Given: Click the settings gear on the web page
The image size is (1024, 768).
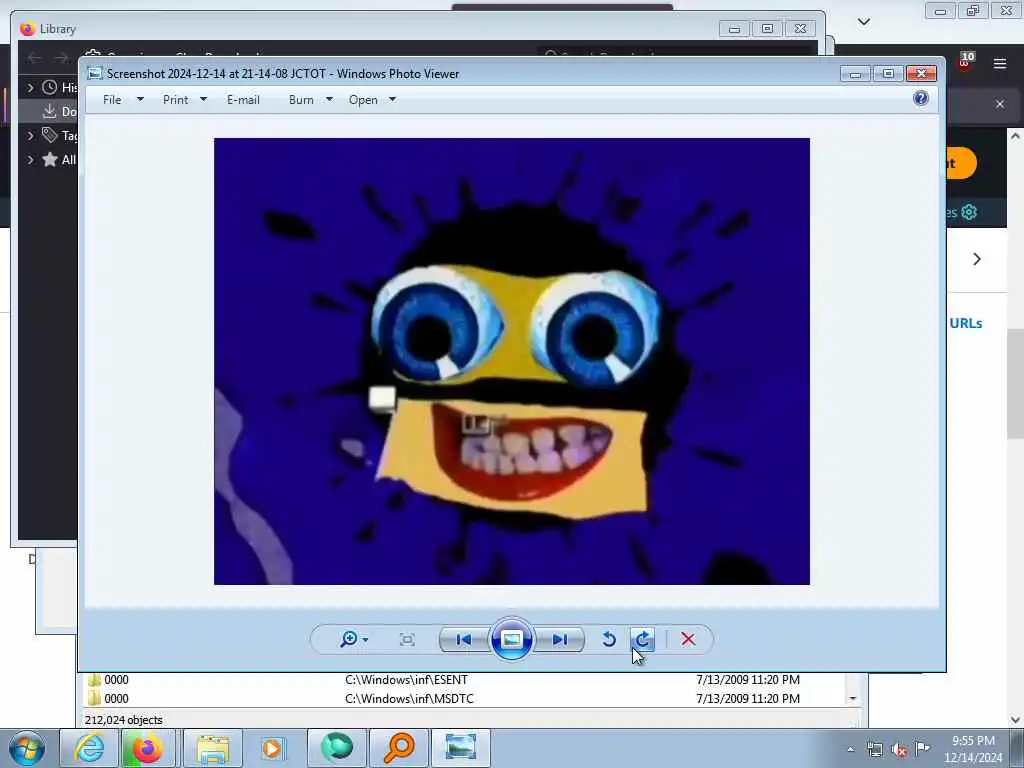Looking at the screenshot, I should coord(969,212).
